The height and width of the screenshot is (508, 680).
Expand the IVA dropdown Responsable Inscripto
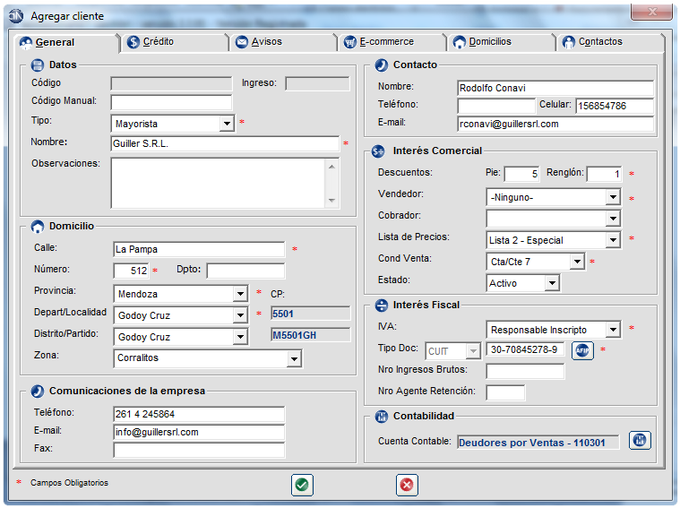point(613,330)
